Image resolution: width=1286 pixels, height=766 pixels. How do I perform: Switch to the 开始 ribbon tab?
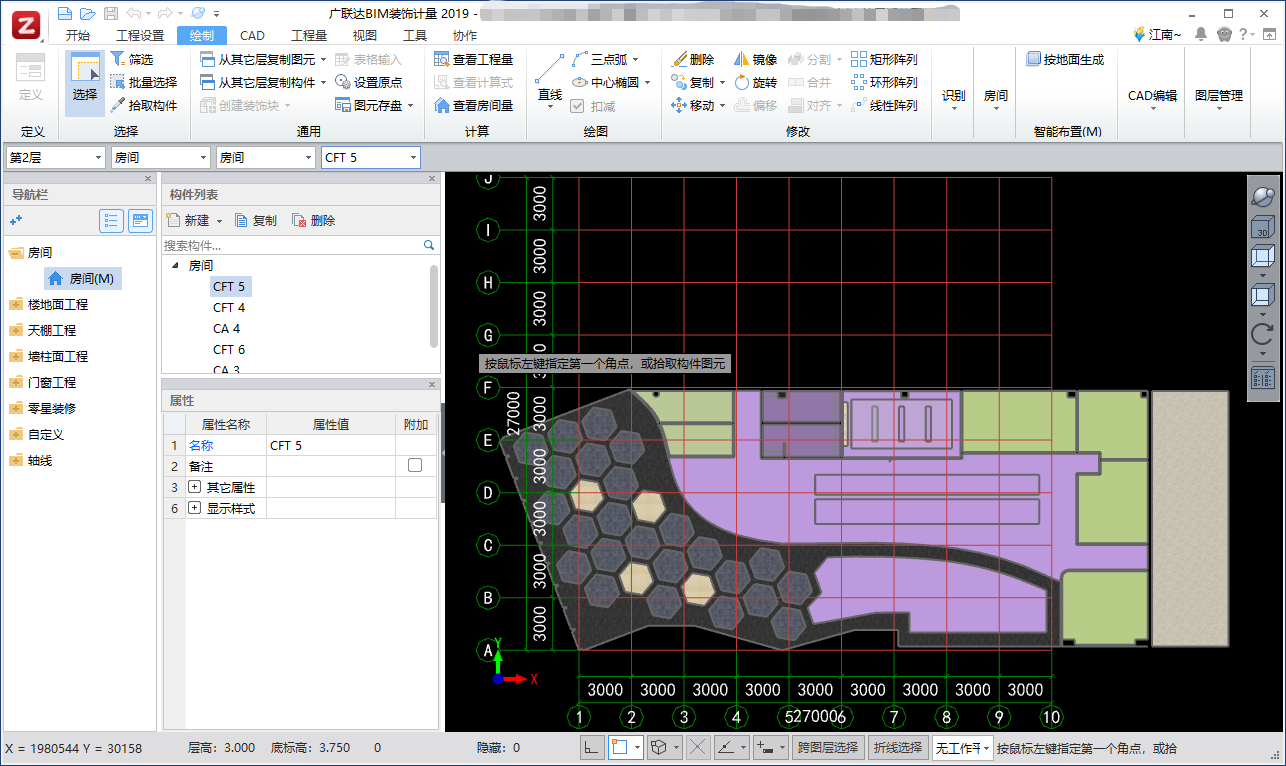[x=78, y=35]
